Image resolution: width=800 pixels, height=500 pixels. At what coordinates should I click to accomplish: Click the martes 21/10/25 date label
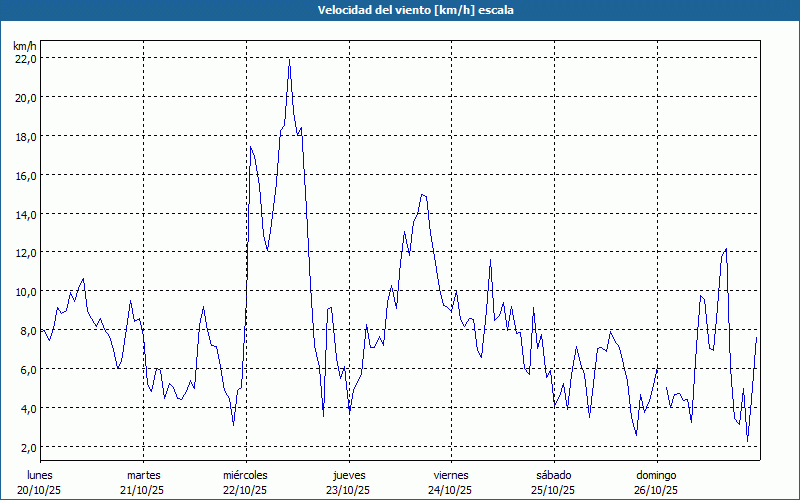pyautogui.click(x=143, y=482)
